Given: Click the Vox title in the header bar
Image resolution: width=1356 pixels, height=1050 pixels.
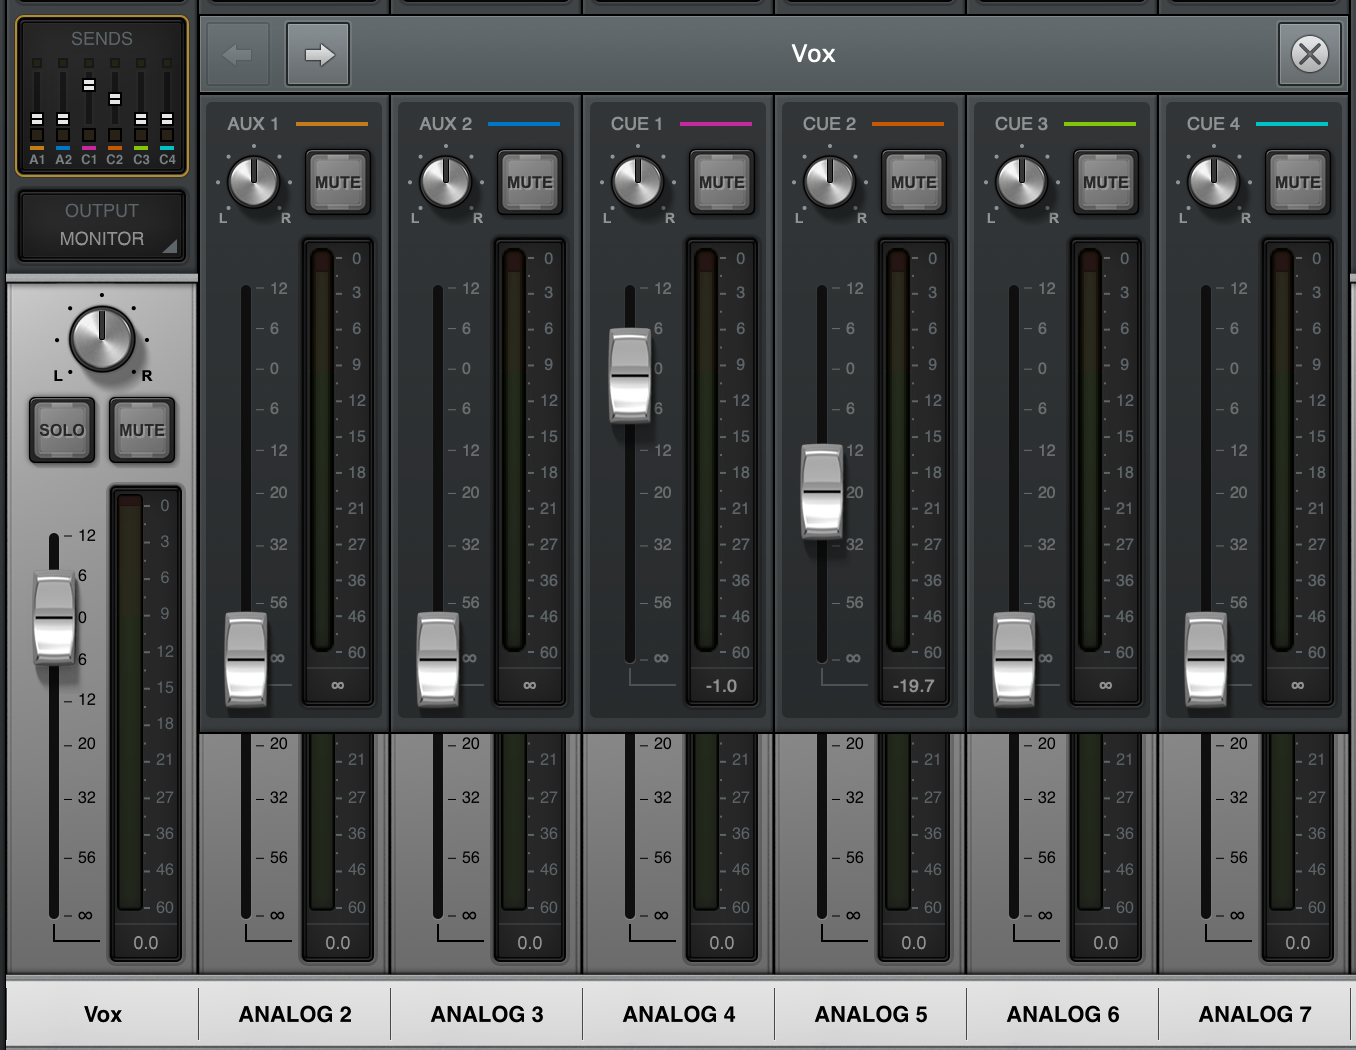Looking at the screenshot, I should pos(813,54).
